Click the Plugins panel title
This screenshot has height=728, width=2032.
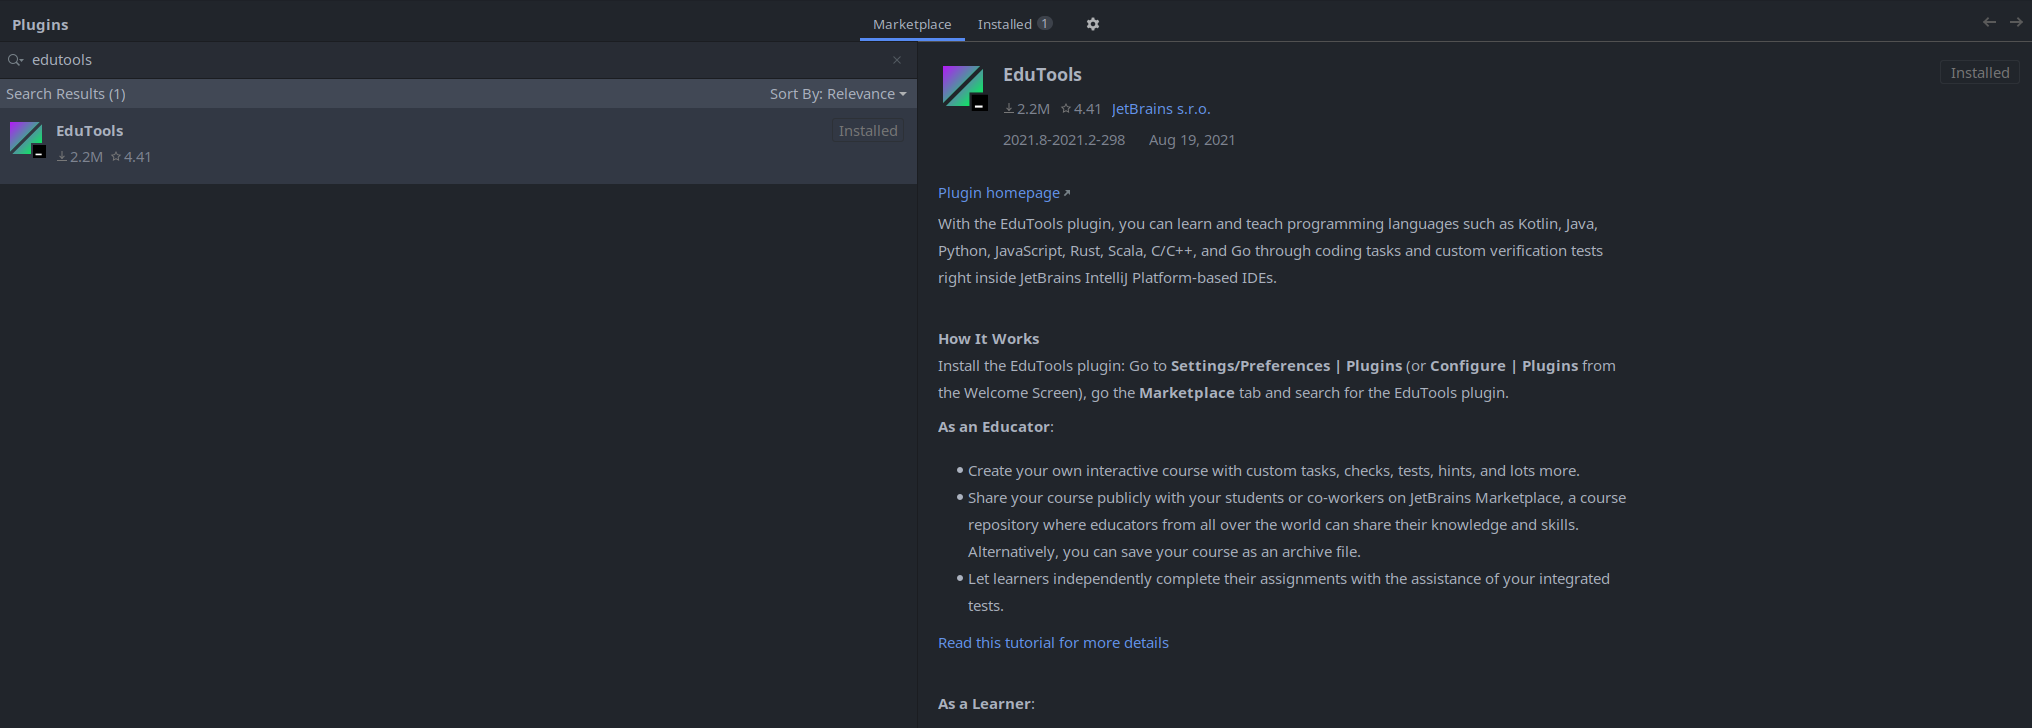40,25
